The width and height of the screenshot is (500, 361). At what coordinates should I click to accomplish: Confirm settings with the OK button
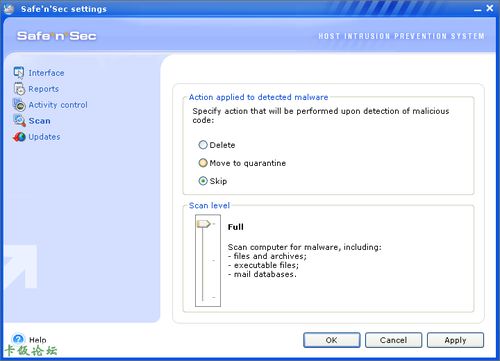[x=331, y=340]
